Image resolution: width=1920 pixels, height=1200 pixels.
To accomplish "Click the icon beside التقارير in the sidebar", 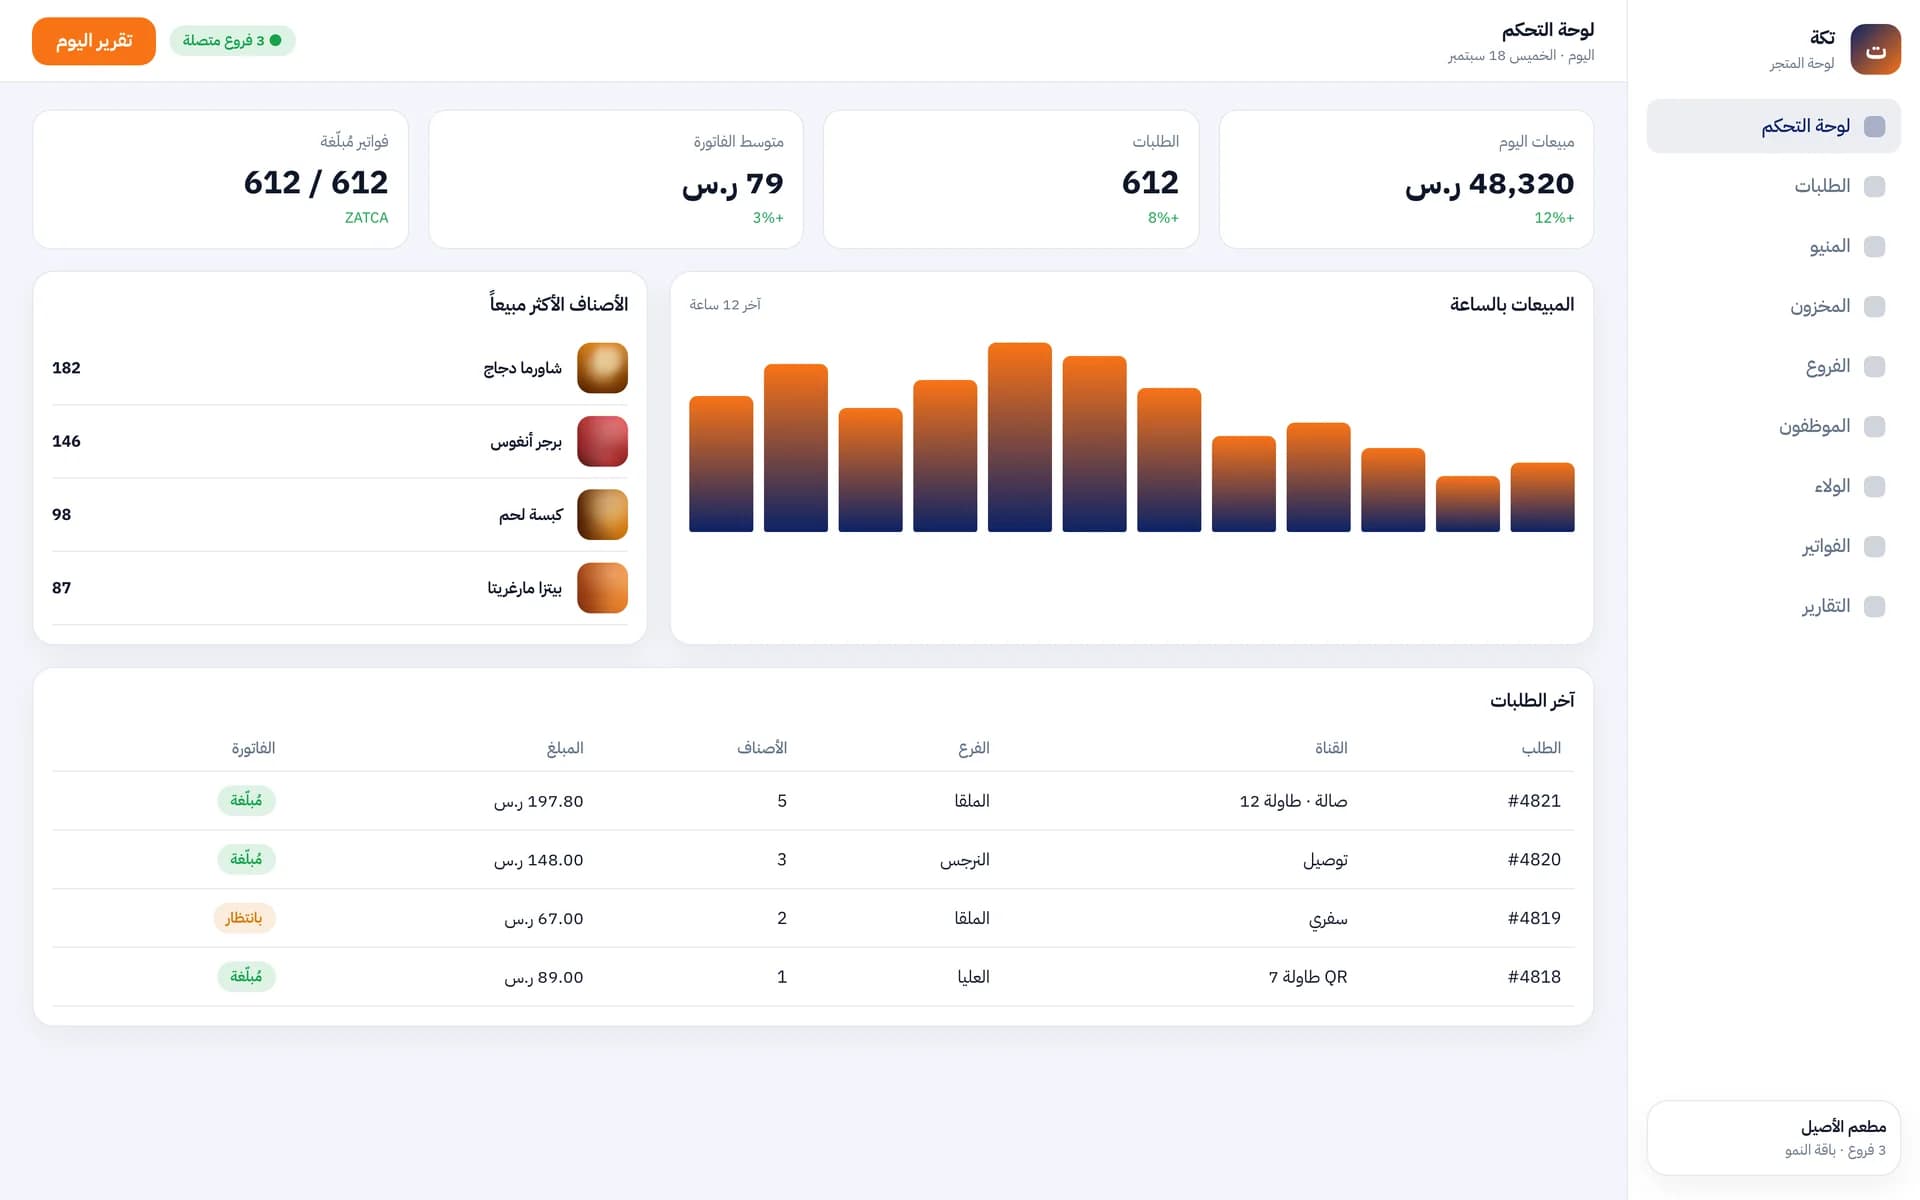I will tap(1875, 606).
